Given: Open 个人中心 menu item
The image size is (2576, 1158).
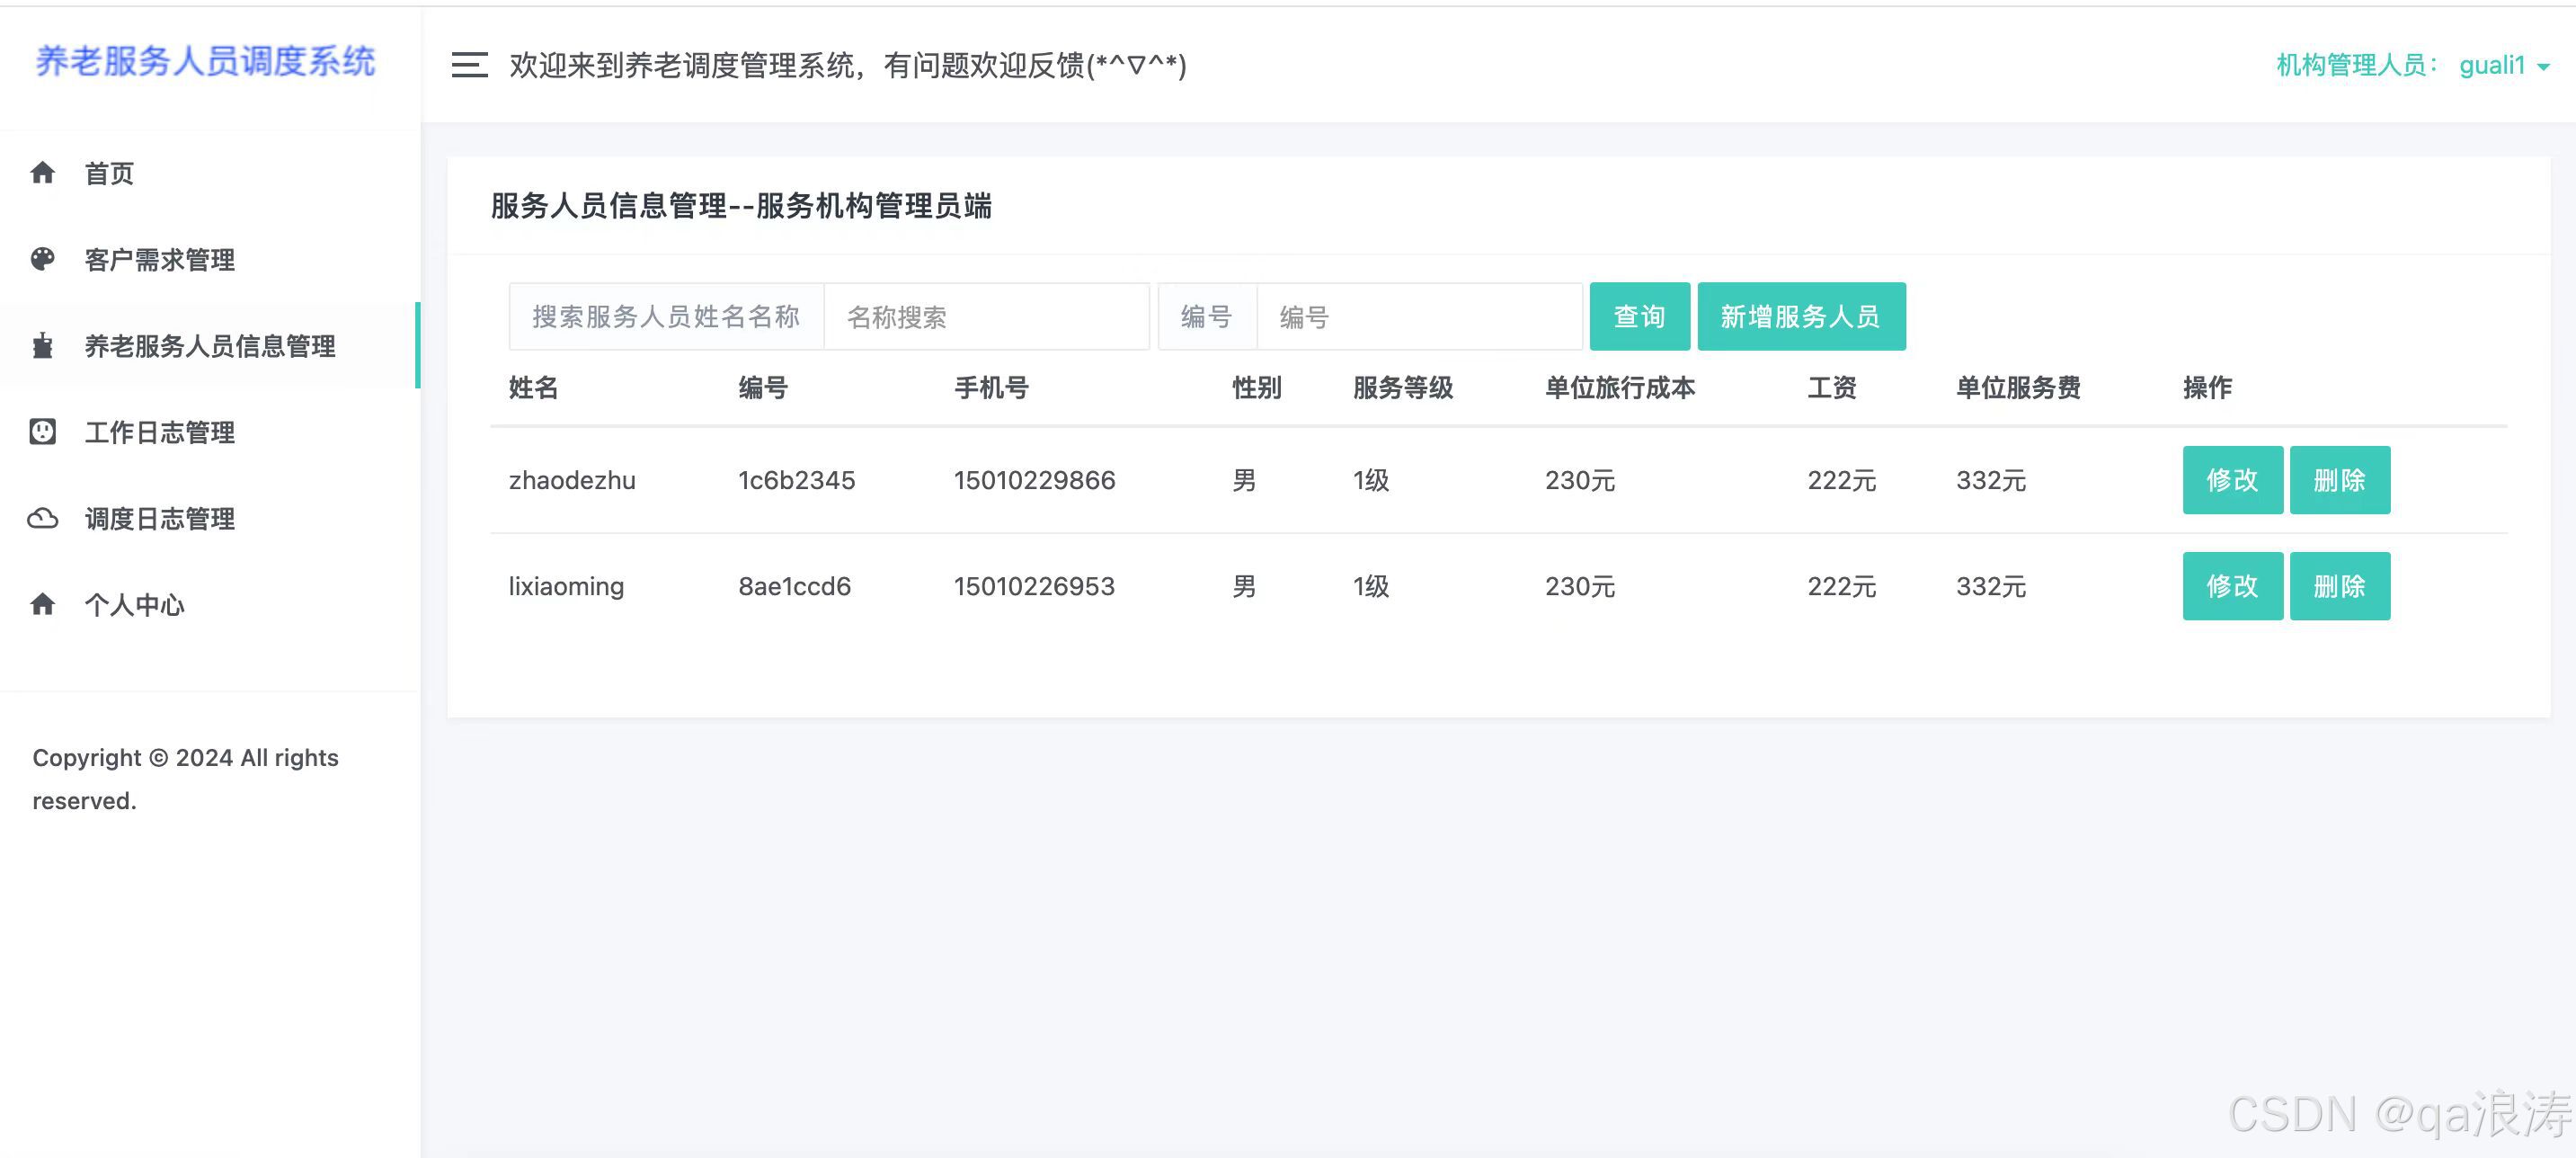Looking at the screenshot, I should pyautogui.click(x=134, y=604).
